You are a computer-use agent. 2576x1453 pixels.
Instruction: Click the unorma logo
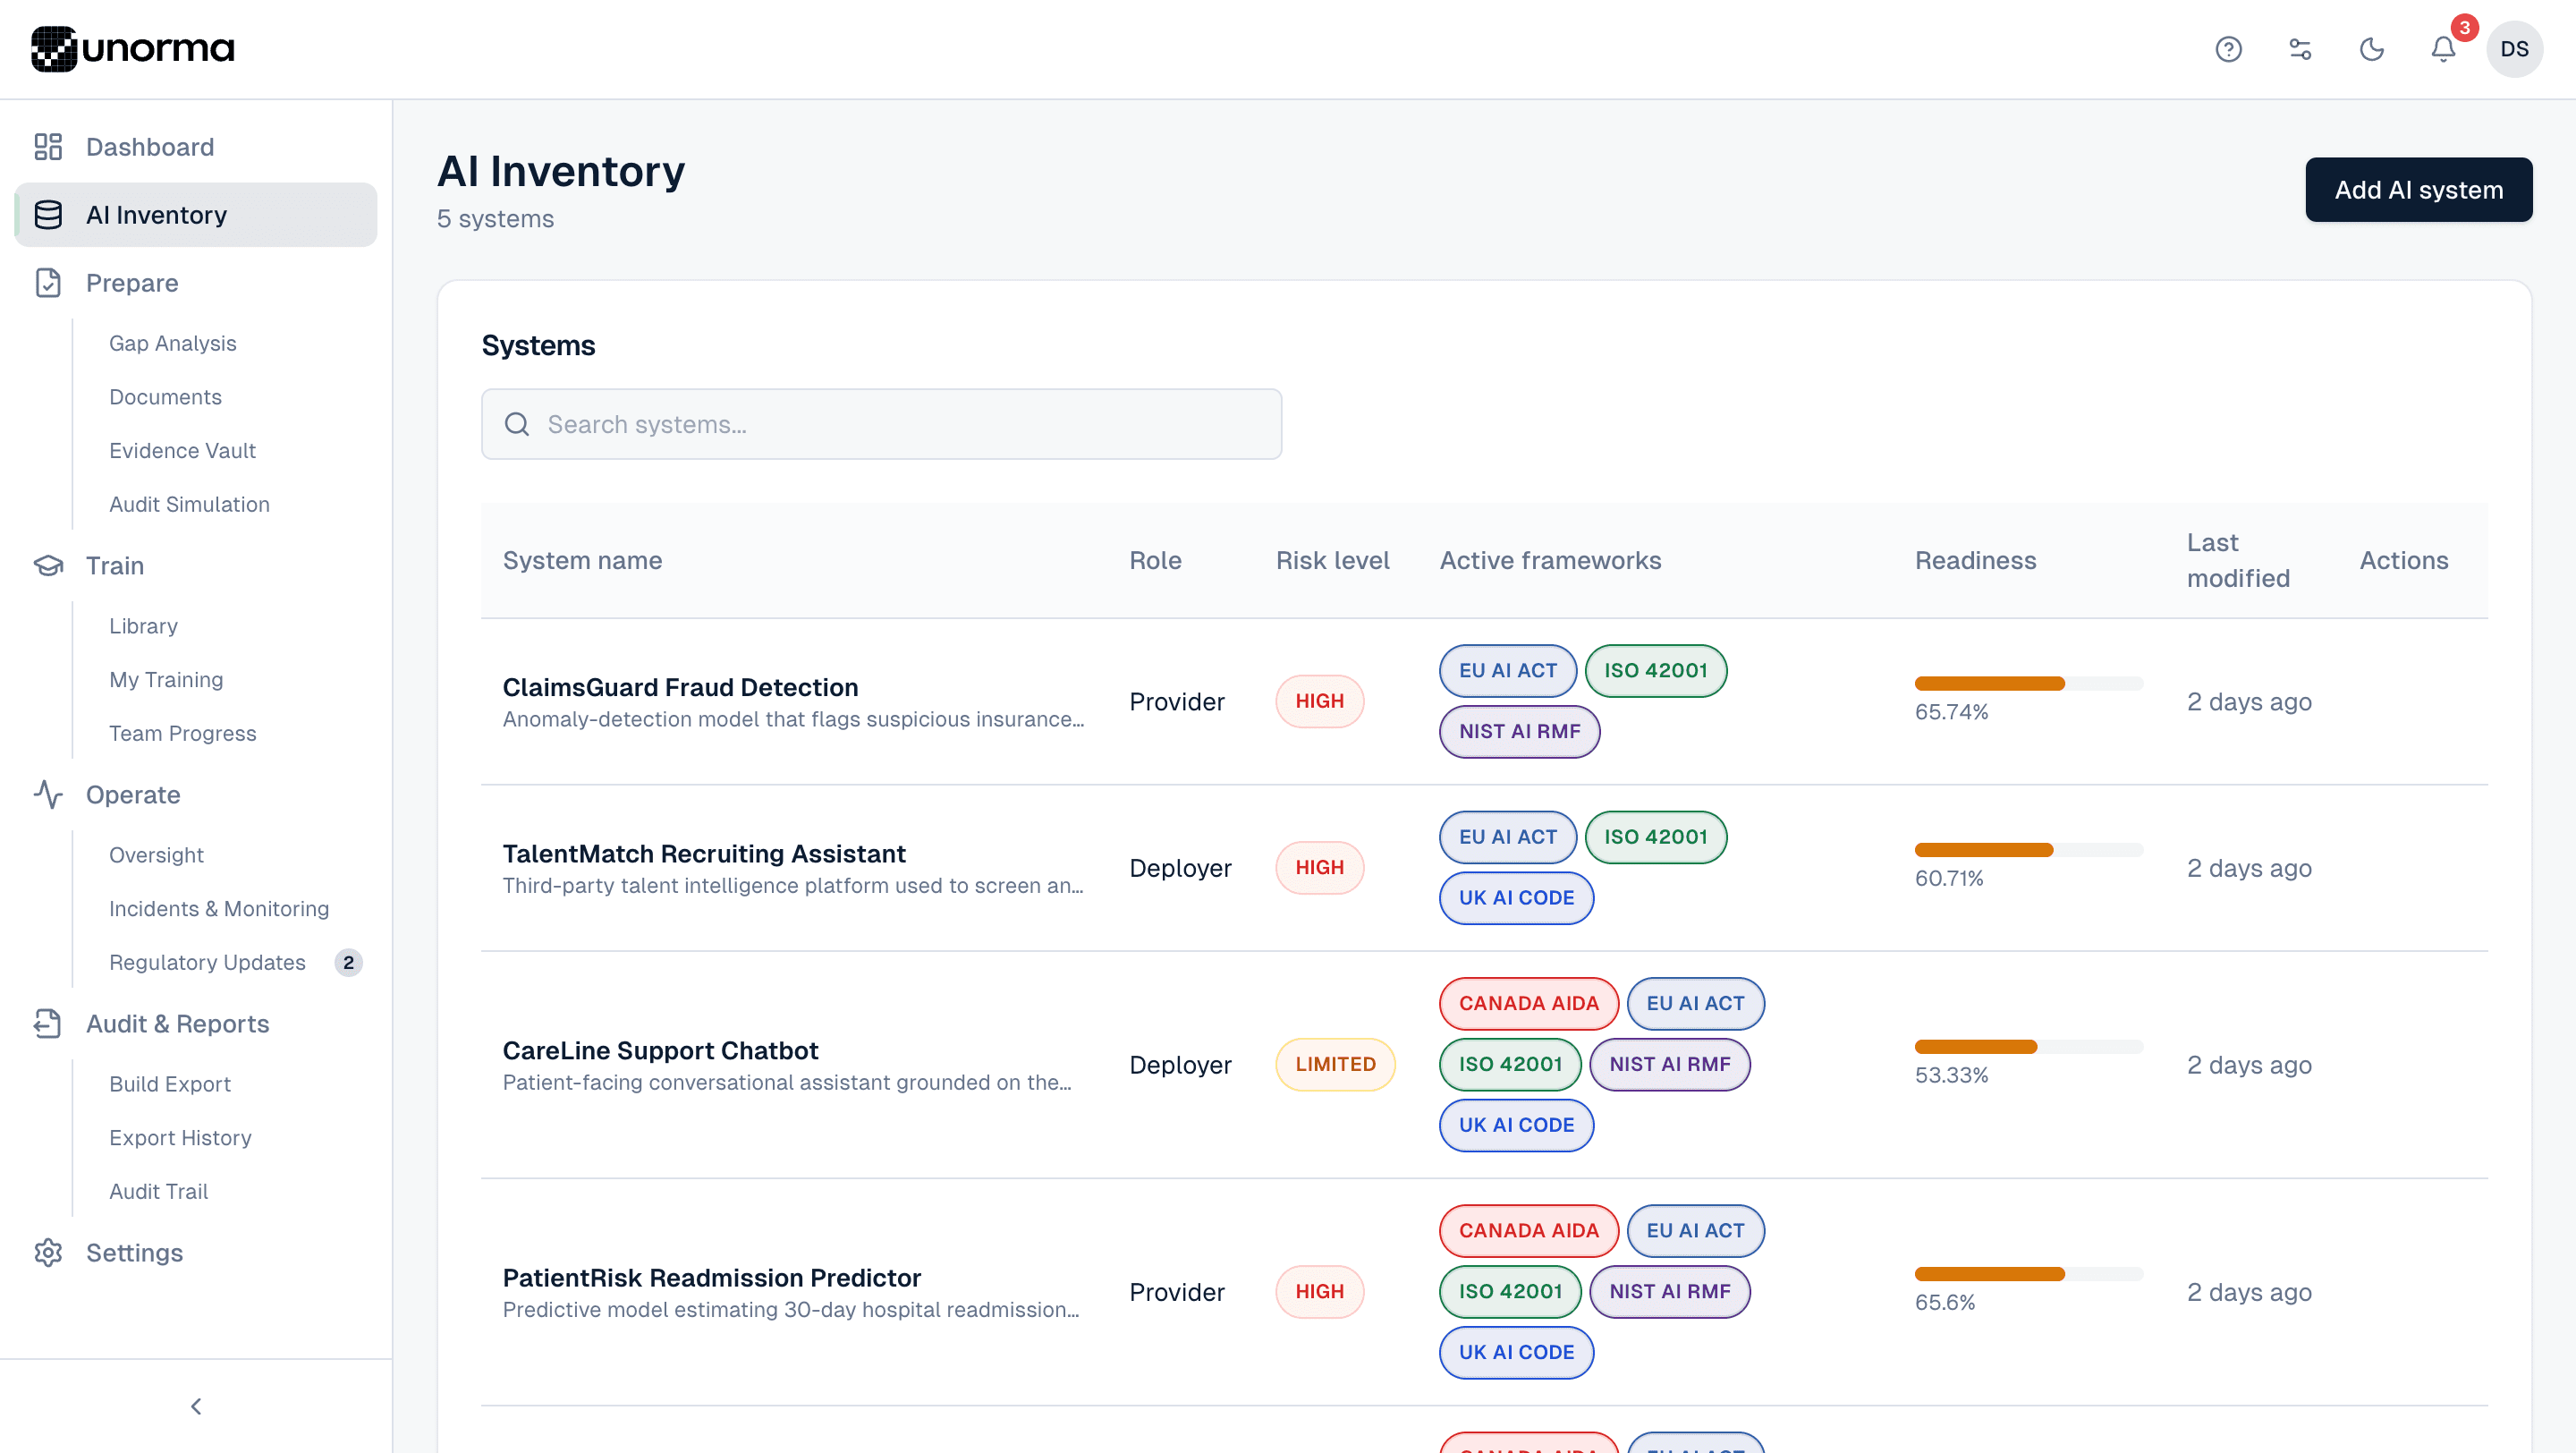click(x=133, y=49)
